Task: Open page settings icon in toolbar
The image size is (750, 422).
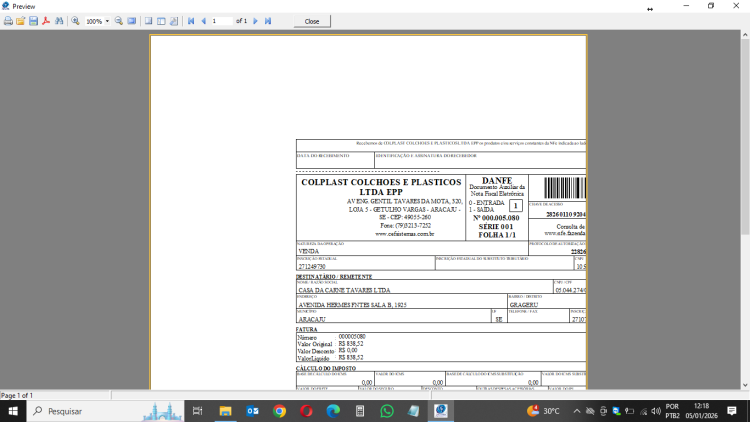Action: [x=174, y=21]
